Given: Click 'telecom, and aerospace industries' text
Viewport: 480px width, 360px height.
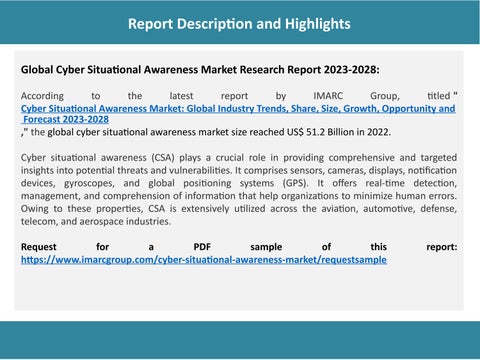Looking at the screenshot, I should pos(96,222).
